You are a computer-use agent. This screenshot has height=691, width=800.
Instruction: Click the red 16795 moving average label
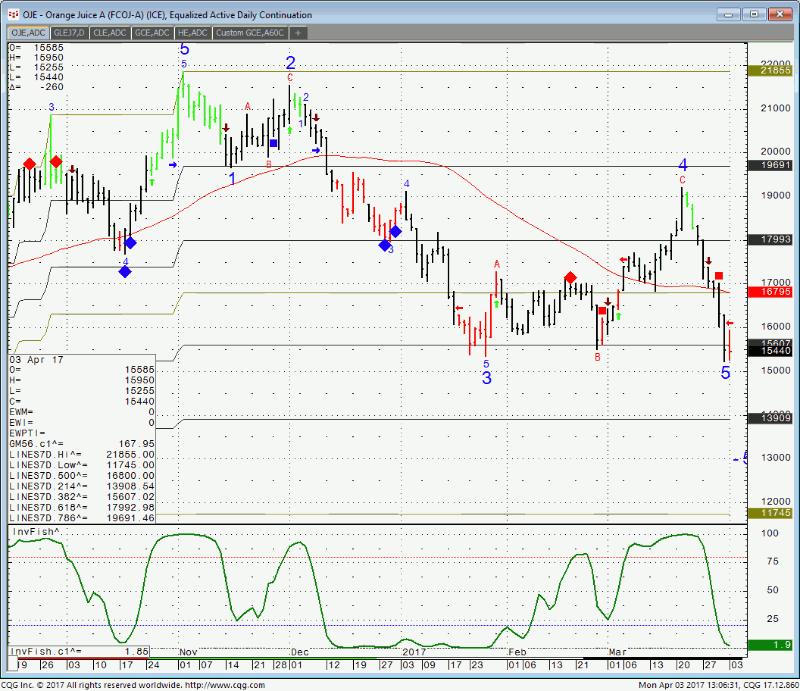point(770,292)
